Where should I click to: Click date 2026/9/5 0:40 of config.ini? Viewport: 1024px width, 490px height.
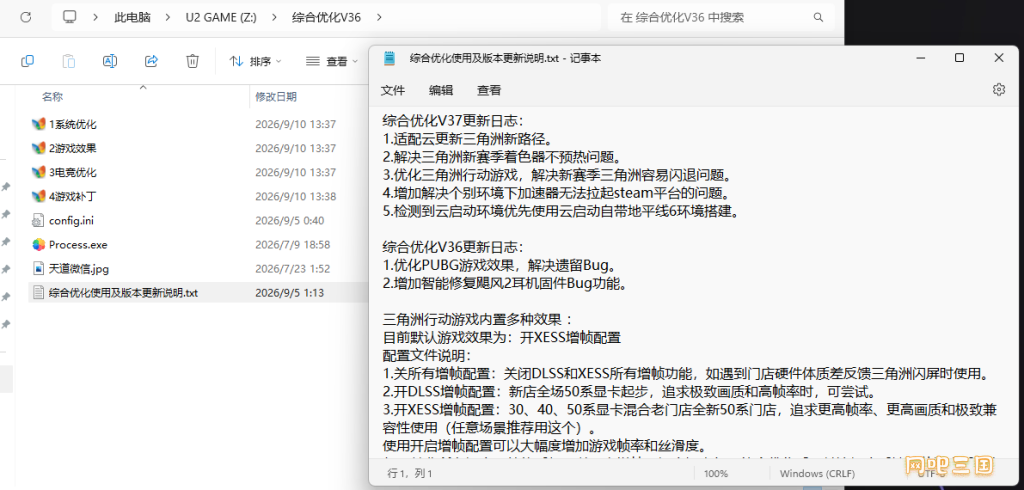(289, 221)
